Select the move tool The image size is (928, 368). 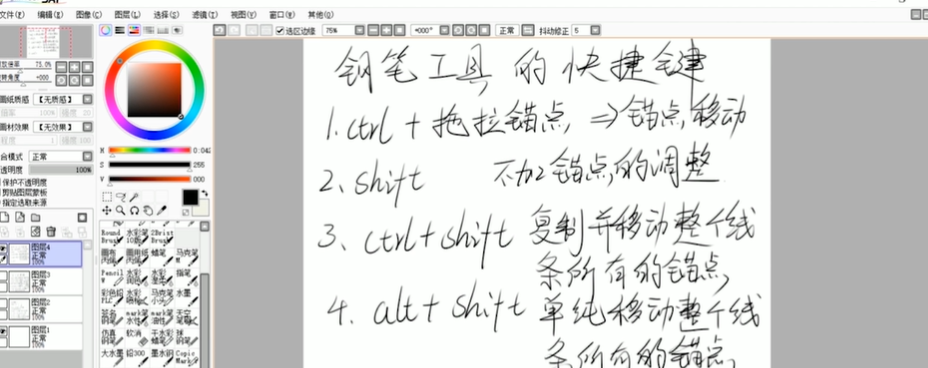pos(107,210)
